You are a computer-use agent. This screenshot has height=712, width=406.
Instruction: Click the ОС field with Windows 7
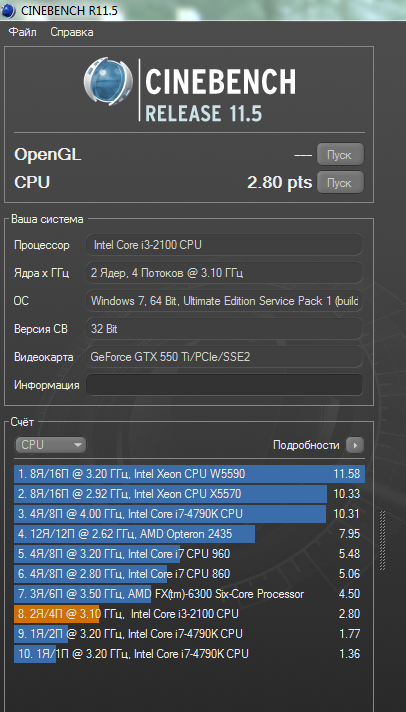click(224, 301)
